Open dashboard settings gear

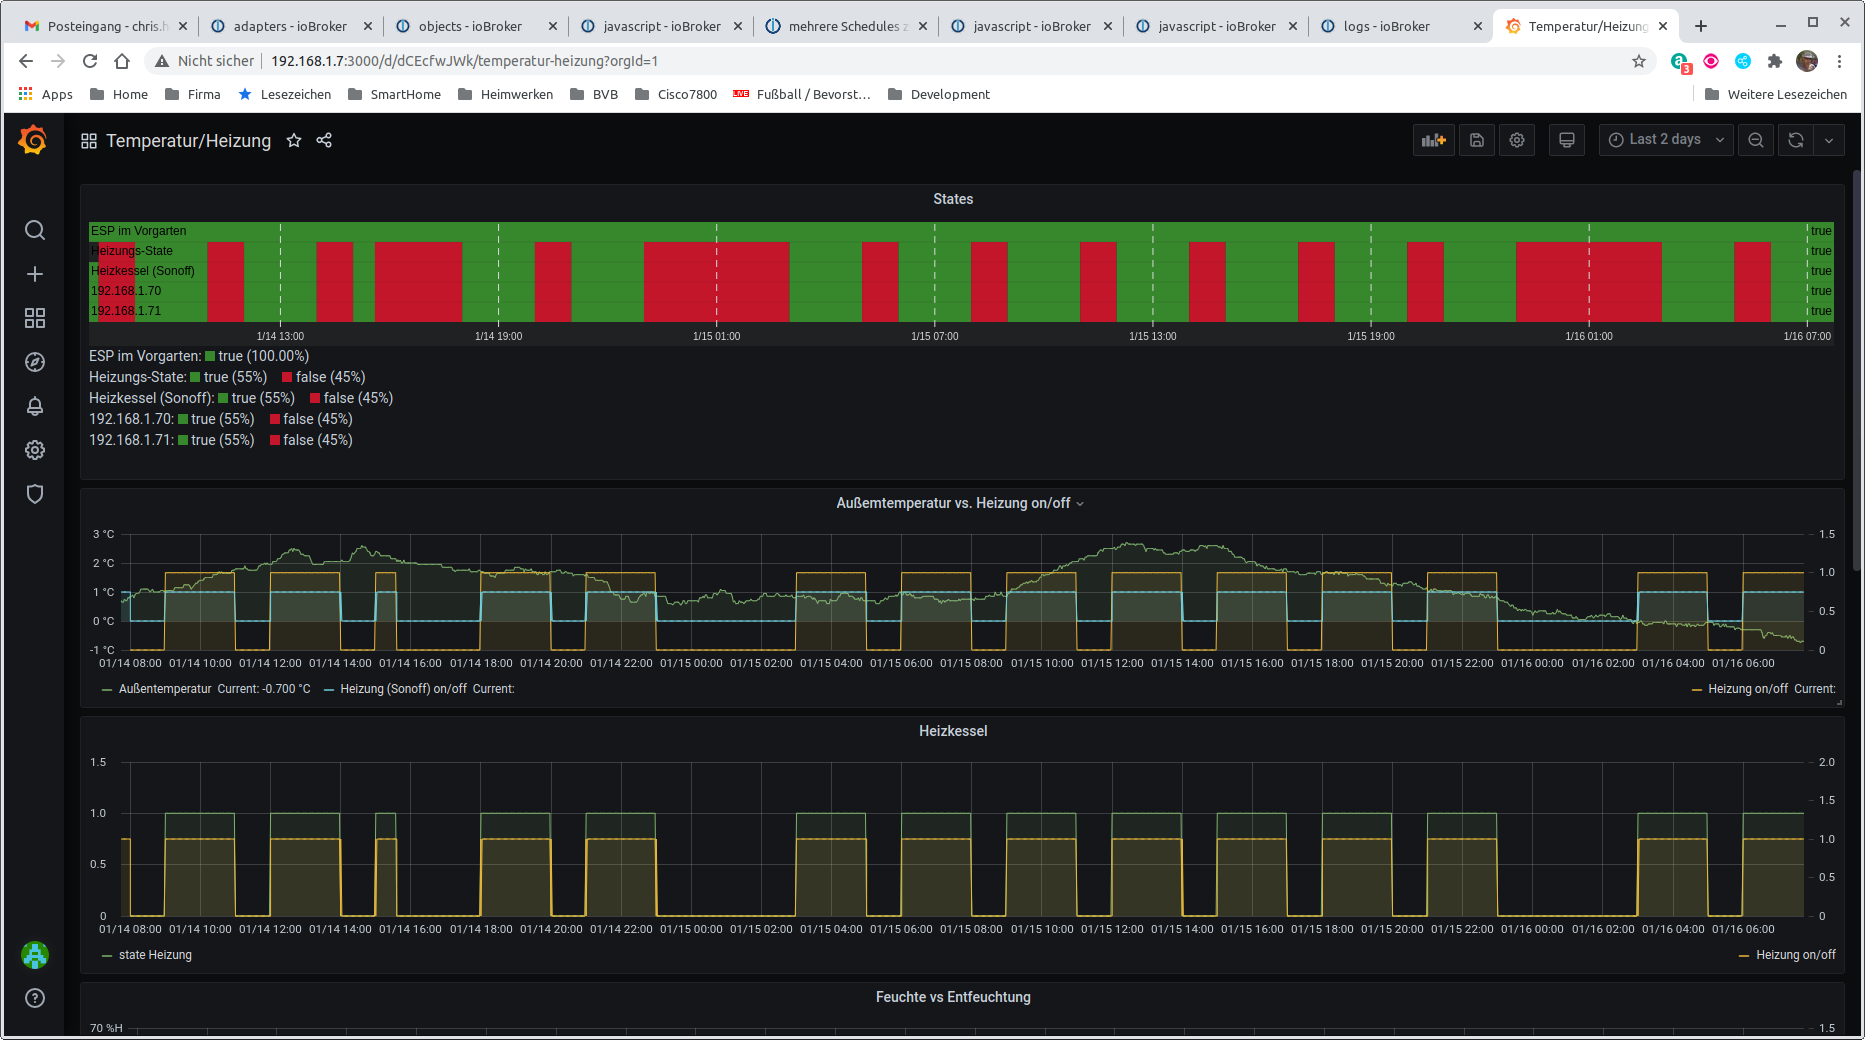tap(1517, 140)
